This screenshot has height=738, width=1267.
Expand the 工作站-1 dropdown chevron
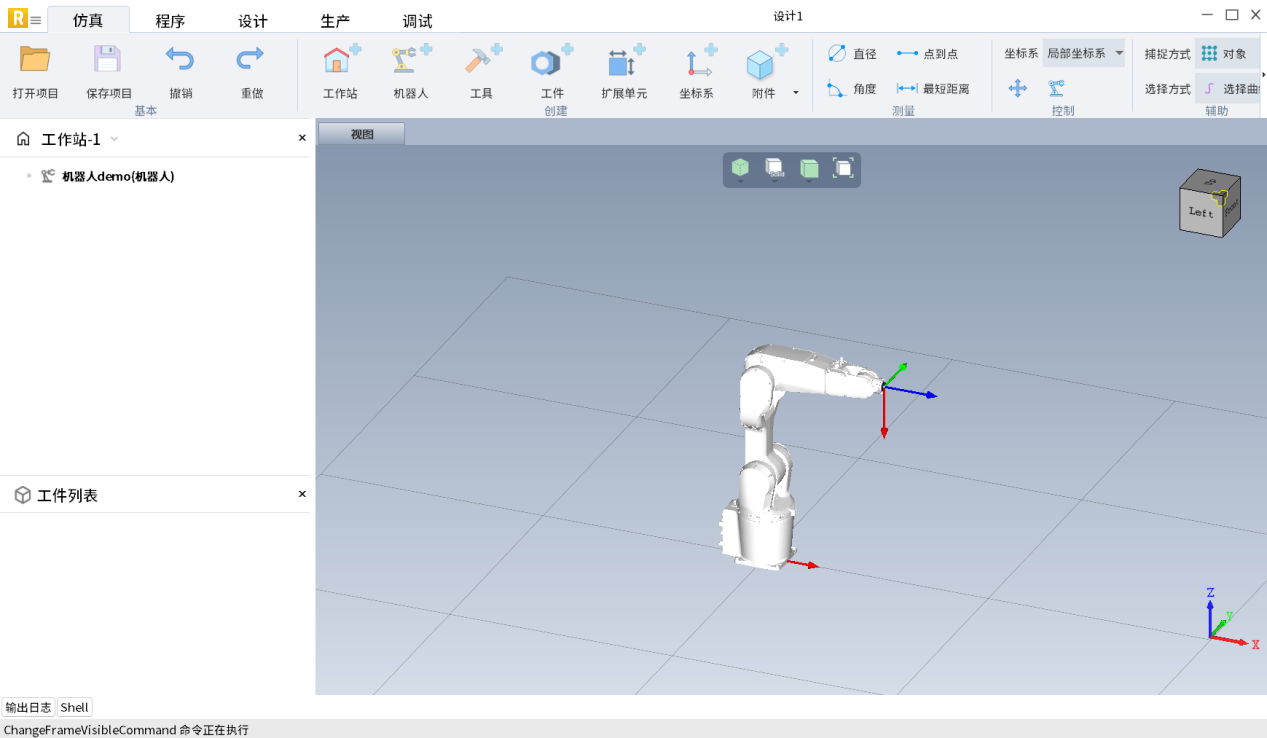click(x=114, y=140)
